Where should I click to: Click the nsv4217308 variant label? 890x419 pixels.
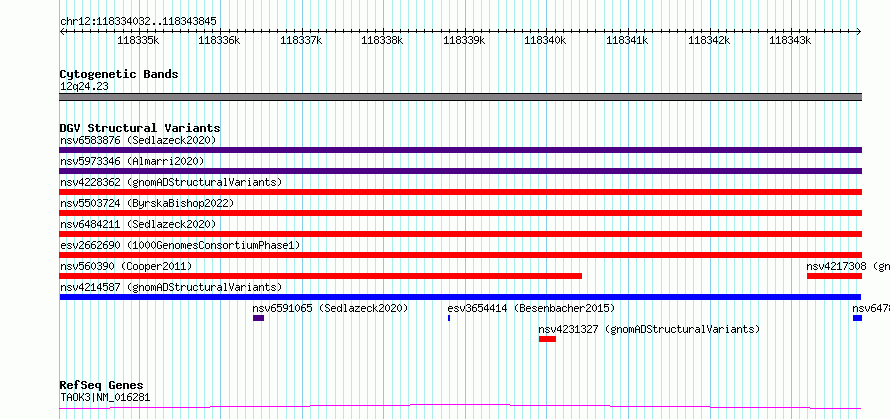(x=848, y=266)
